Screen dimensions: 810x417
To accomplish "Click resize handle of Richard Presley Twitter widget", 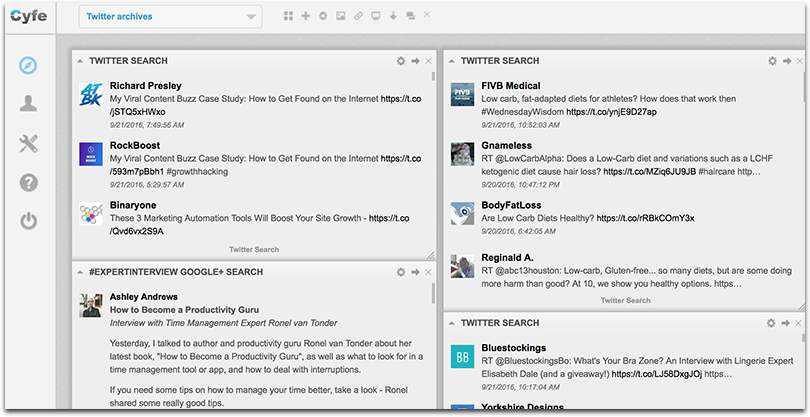I will (430, 255).
